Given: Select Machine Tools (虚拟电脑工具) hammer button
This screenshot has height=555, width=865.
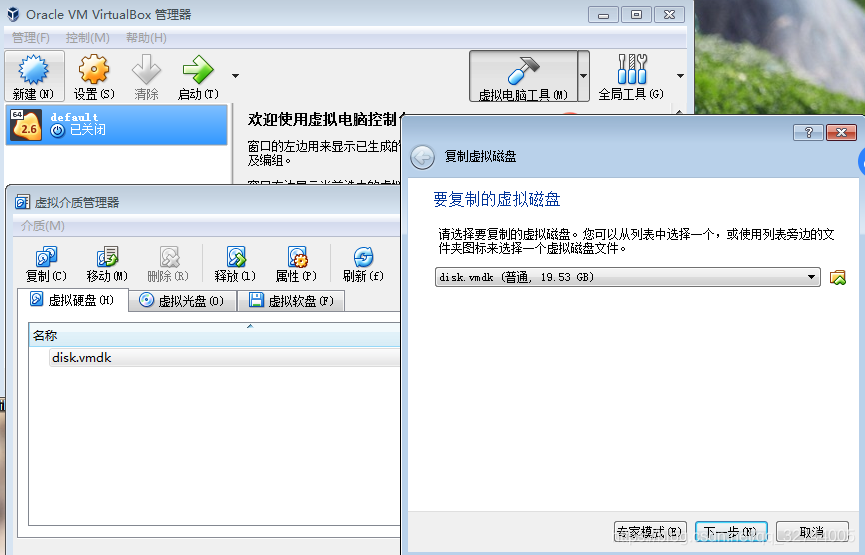Looking at the screenshot, I should point(523,76).
